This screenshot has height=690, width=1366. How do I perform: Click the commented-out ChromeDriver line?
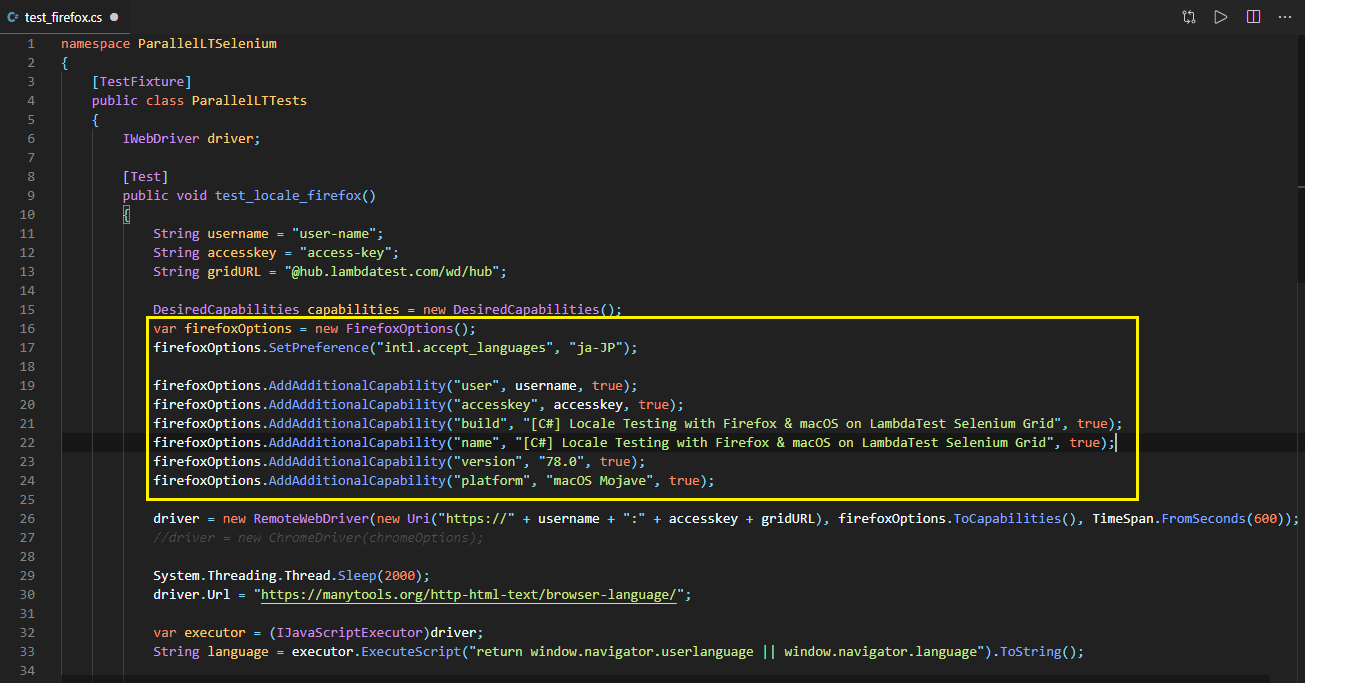318,538
